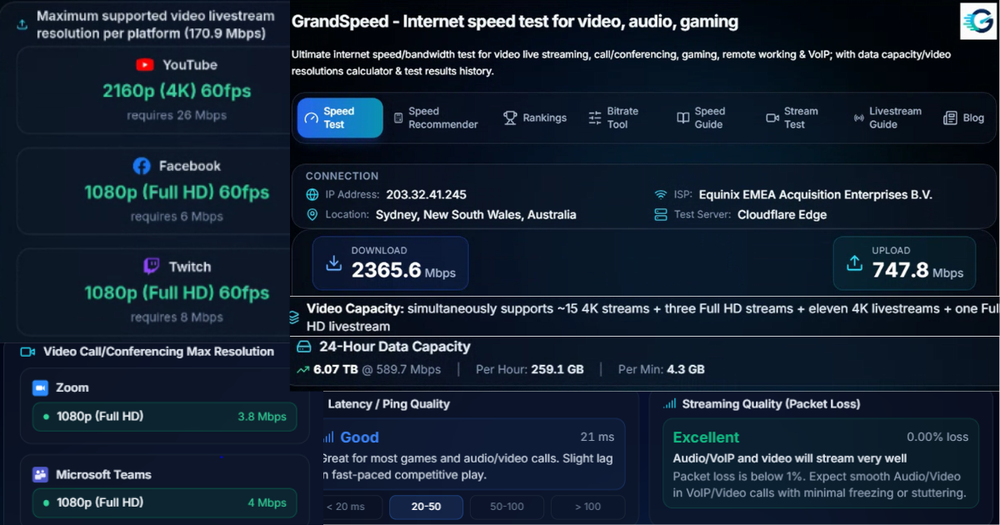Click the data capacity trend arrow icon
1000x525 pixels.
[x=303, y=369]
